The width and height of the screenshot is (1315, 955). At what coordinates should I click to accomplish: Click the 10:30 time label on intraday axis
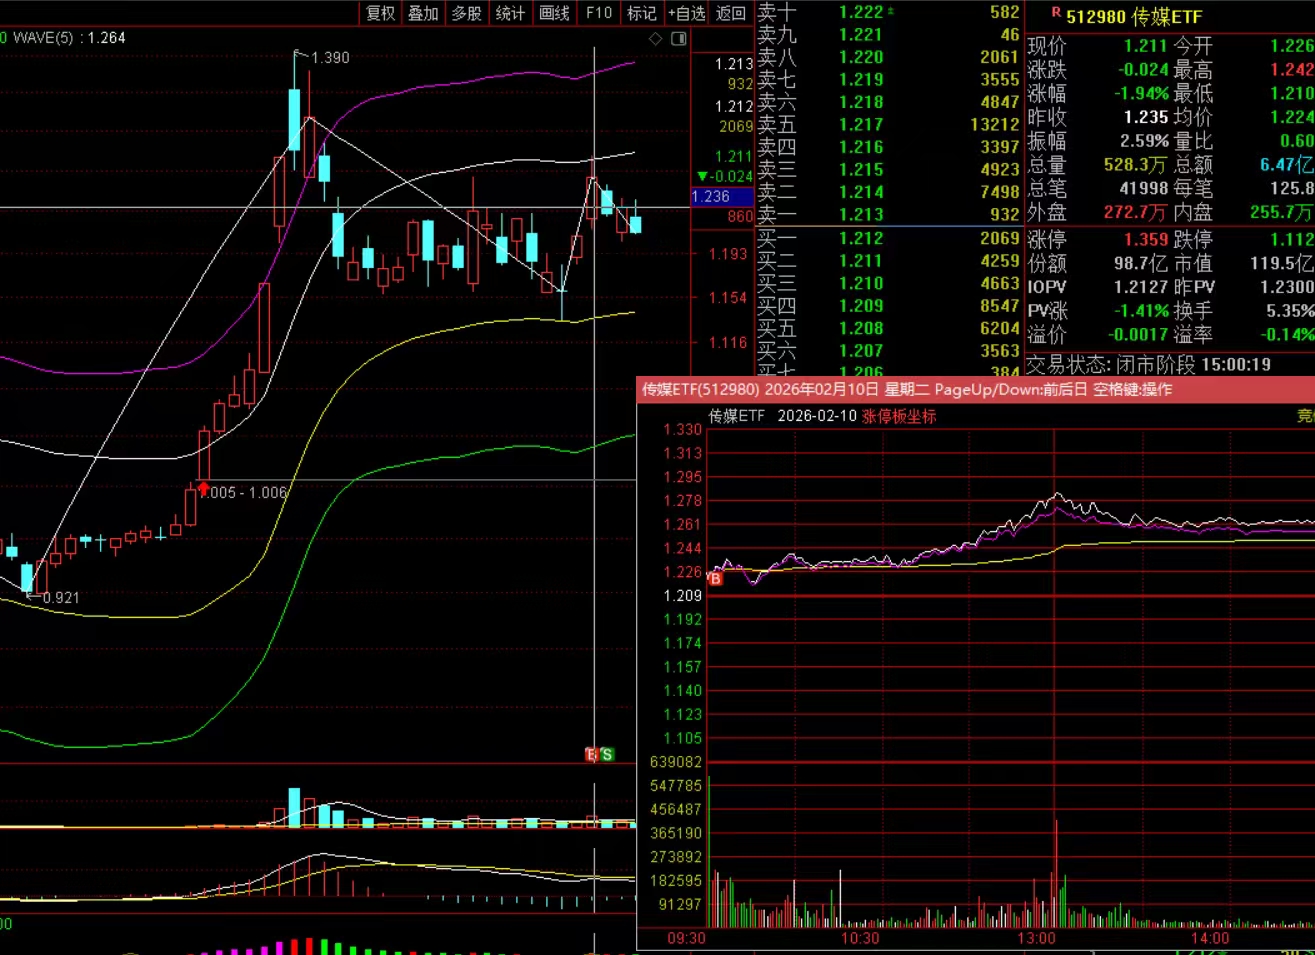pyautogui.click(x=860, y=938)
